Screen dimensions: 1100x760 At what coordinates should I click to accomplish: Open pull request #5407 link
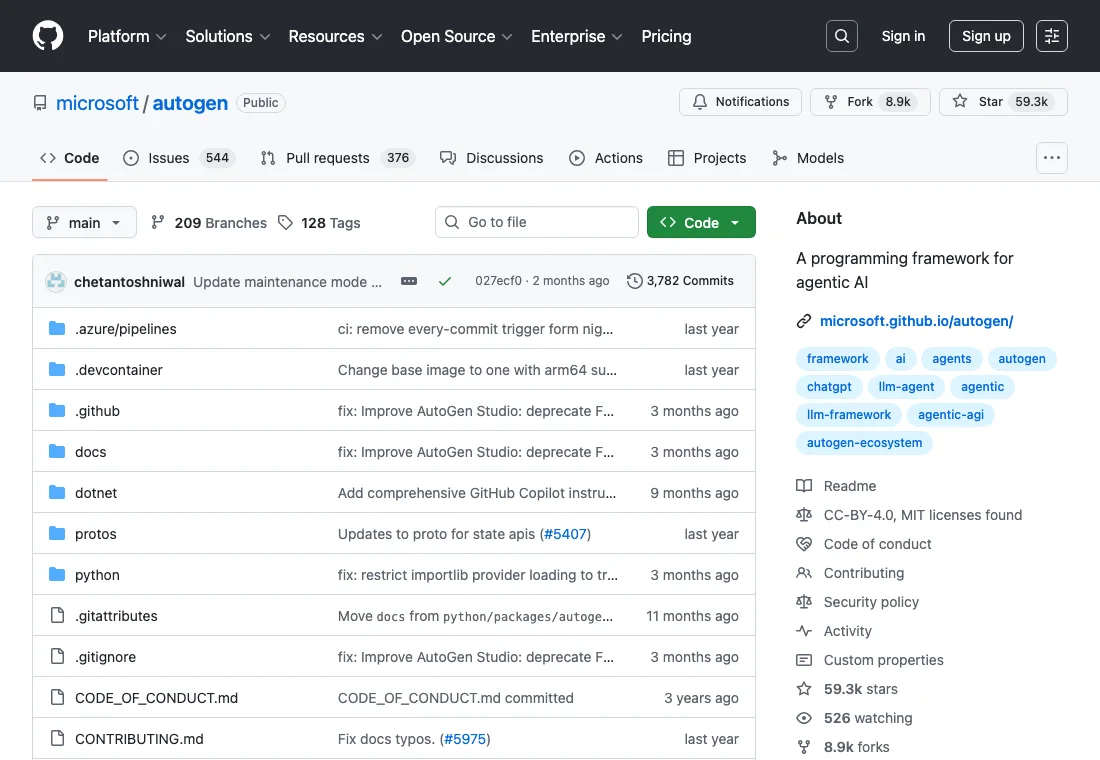(x=565, y=534)
